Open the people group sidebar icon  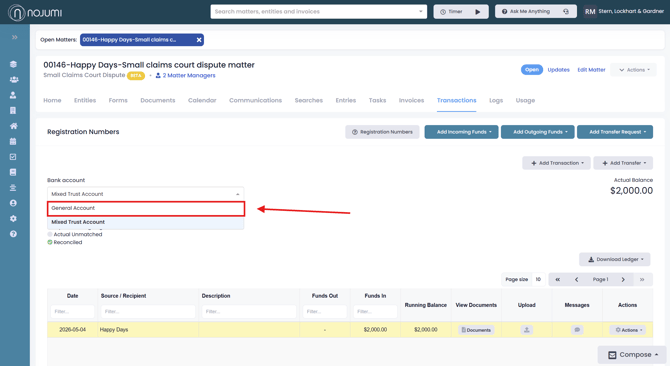pyautogui.click(x=14, y=79)
